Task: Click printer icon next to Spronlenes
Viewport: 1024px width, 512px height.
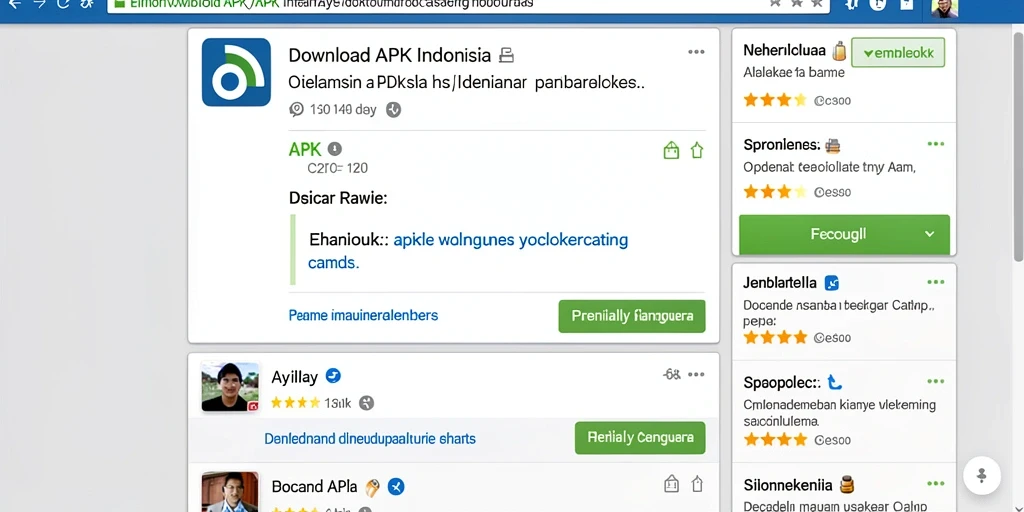Action: click(833, 145)
